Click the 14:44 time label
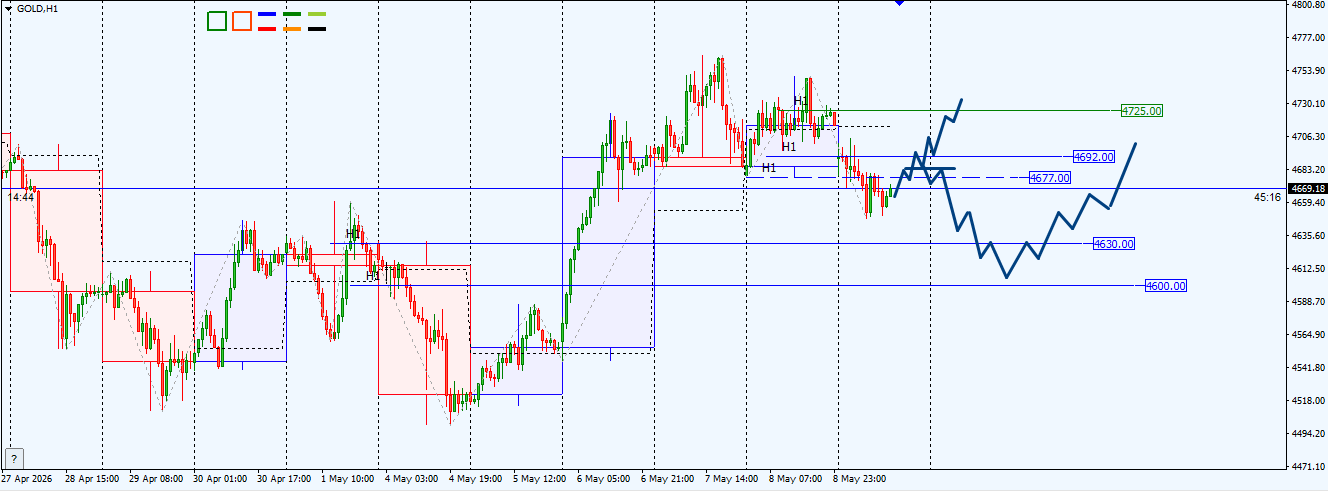 tap(22, 198)
